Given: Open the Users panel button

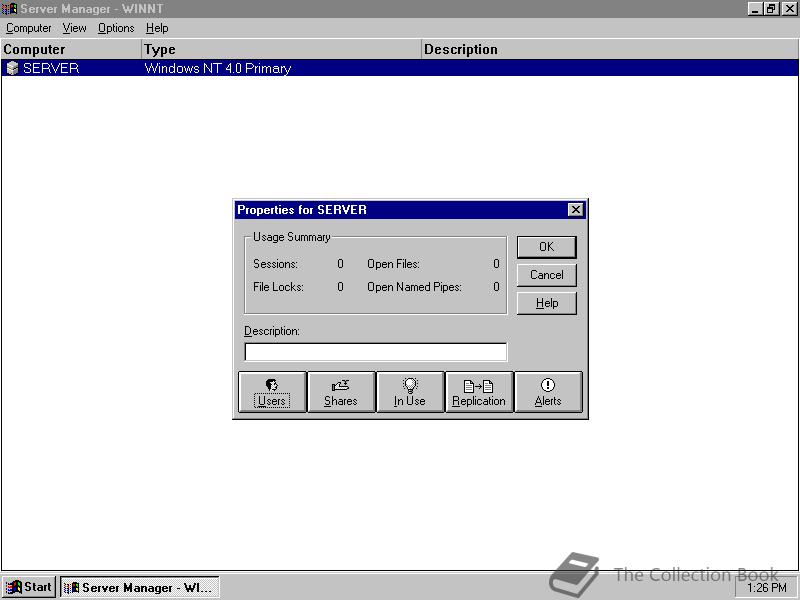Looking at the screenshot, I should [x=272, y=392].
